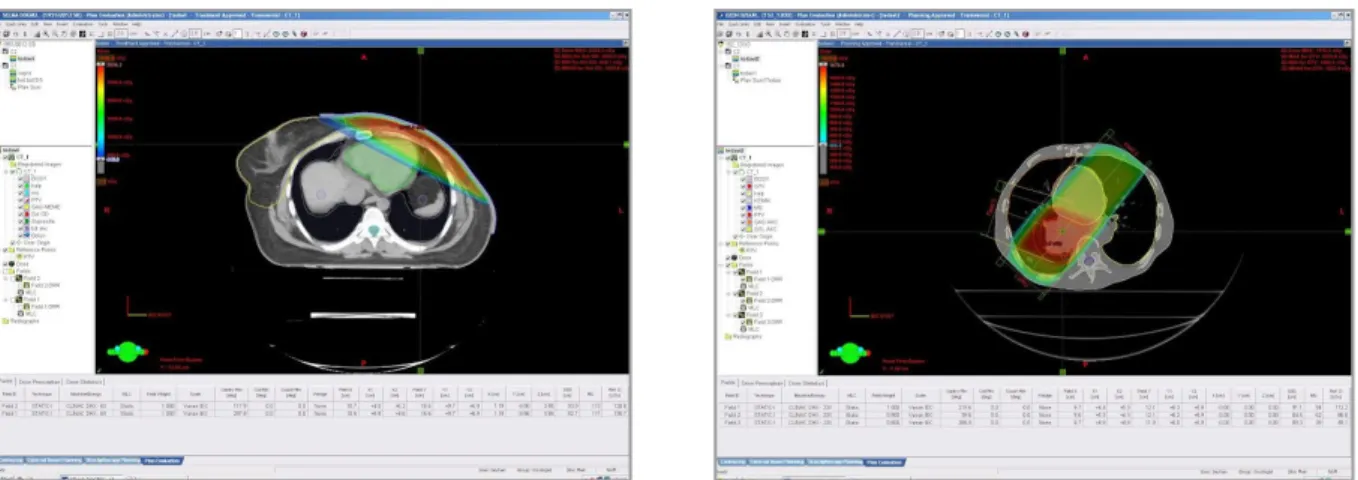The height and width of the screenshot is (480, 1358).
Task: Click magnifier zoom icon in left toolbar
Action: point(46,34)
